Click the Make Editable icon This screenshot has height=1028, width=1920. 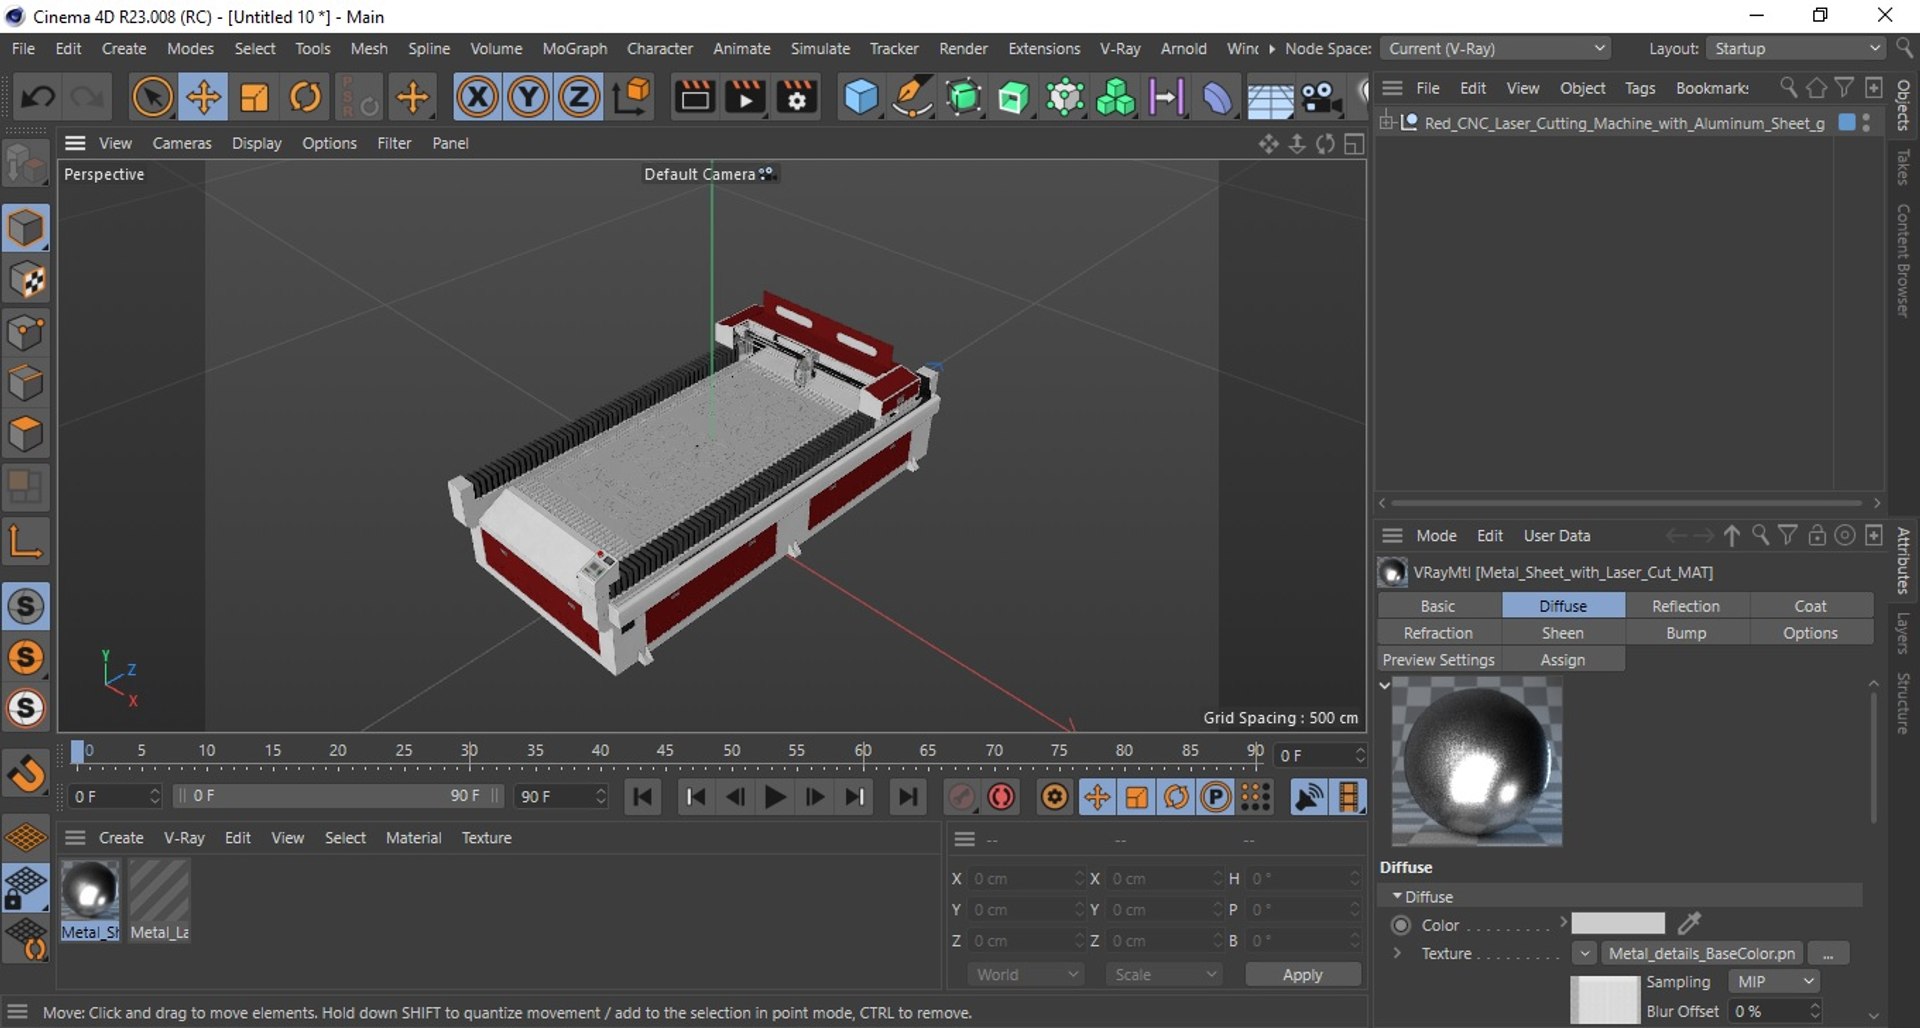(26, 165)
